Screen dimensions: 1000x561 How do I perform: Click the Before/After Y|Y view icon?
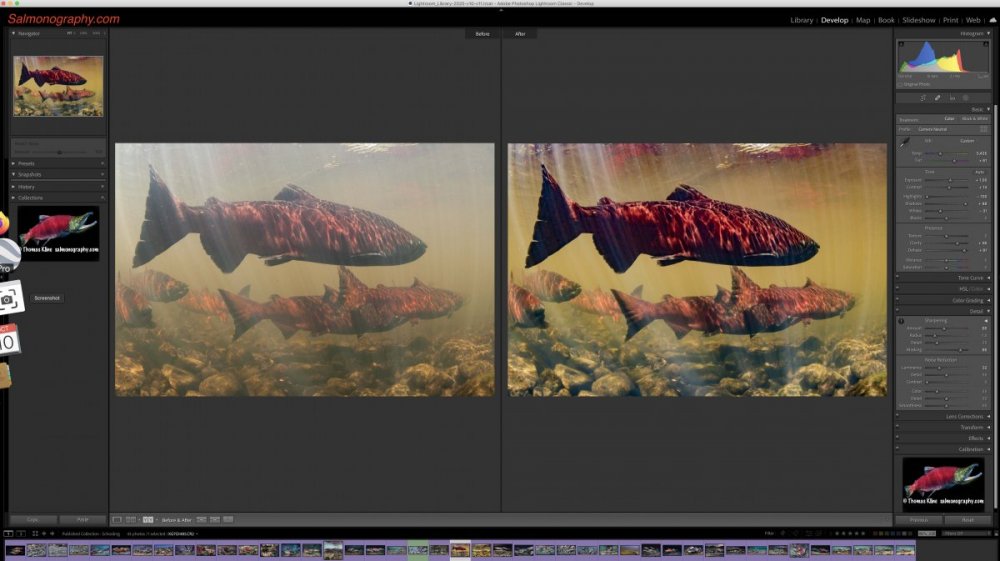point(148,520)
